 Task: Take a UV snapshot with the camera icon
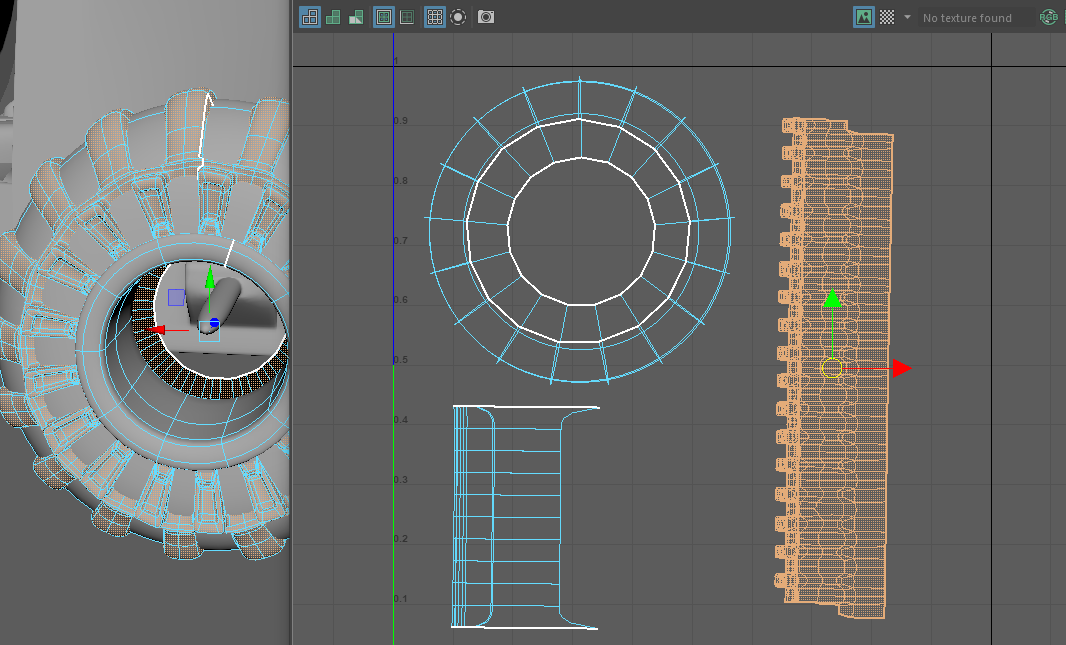[x=485, y=17]
